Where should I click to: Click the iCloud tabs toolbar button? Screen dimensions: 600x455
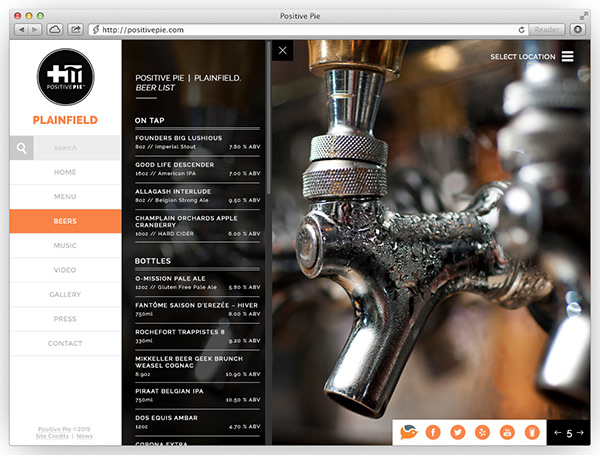tap(55, 29)
